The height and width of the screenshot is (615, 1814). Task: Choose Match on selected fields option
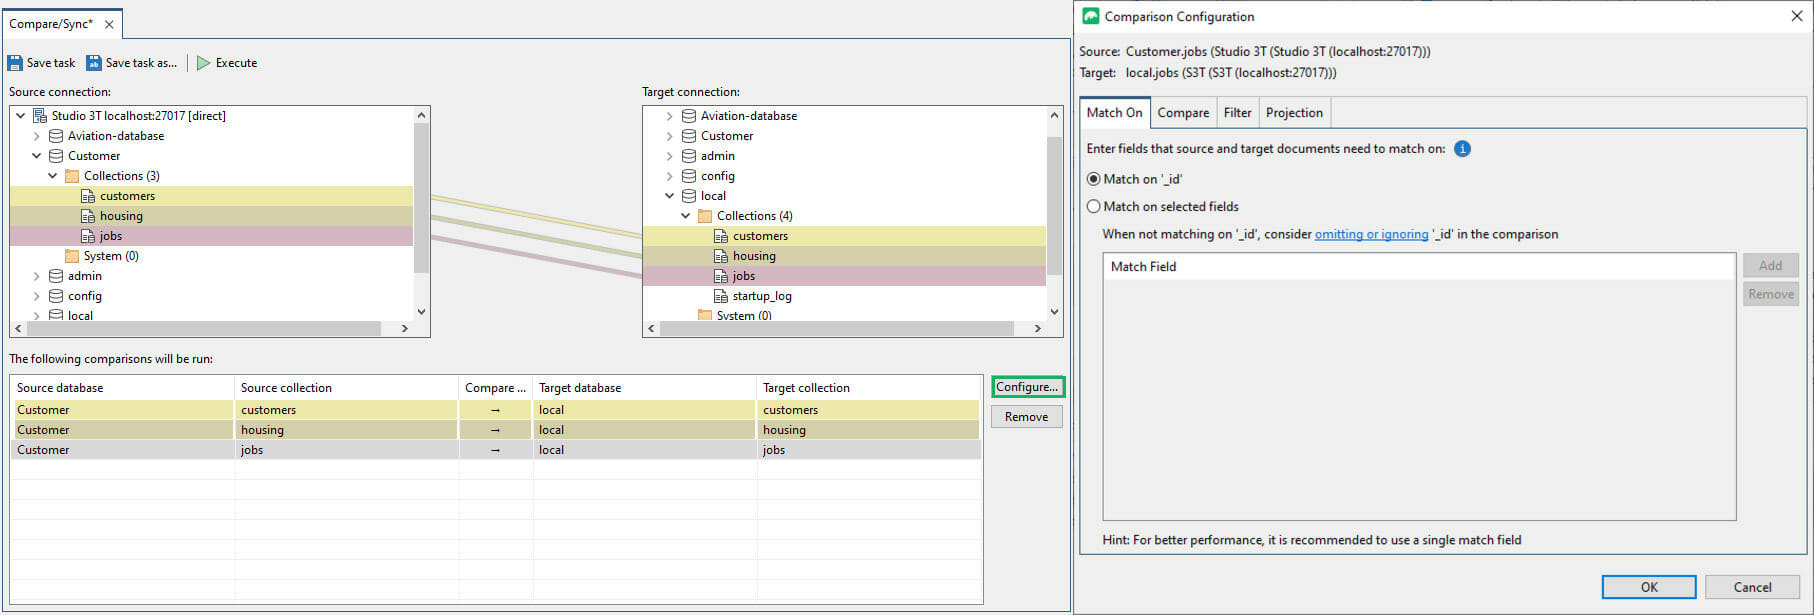[1094, 207]
